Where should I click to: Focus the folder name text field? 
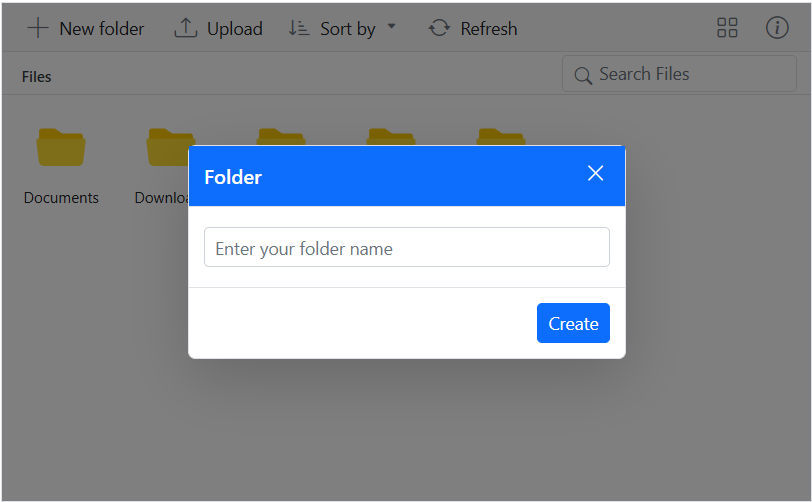(x=406, y=248)
